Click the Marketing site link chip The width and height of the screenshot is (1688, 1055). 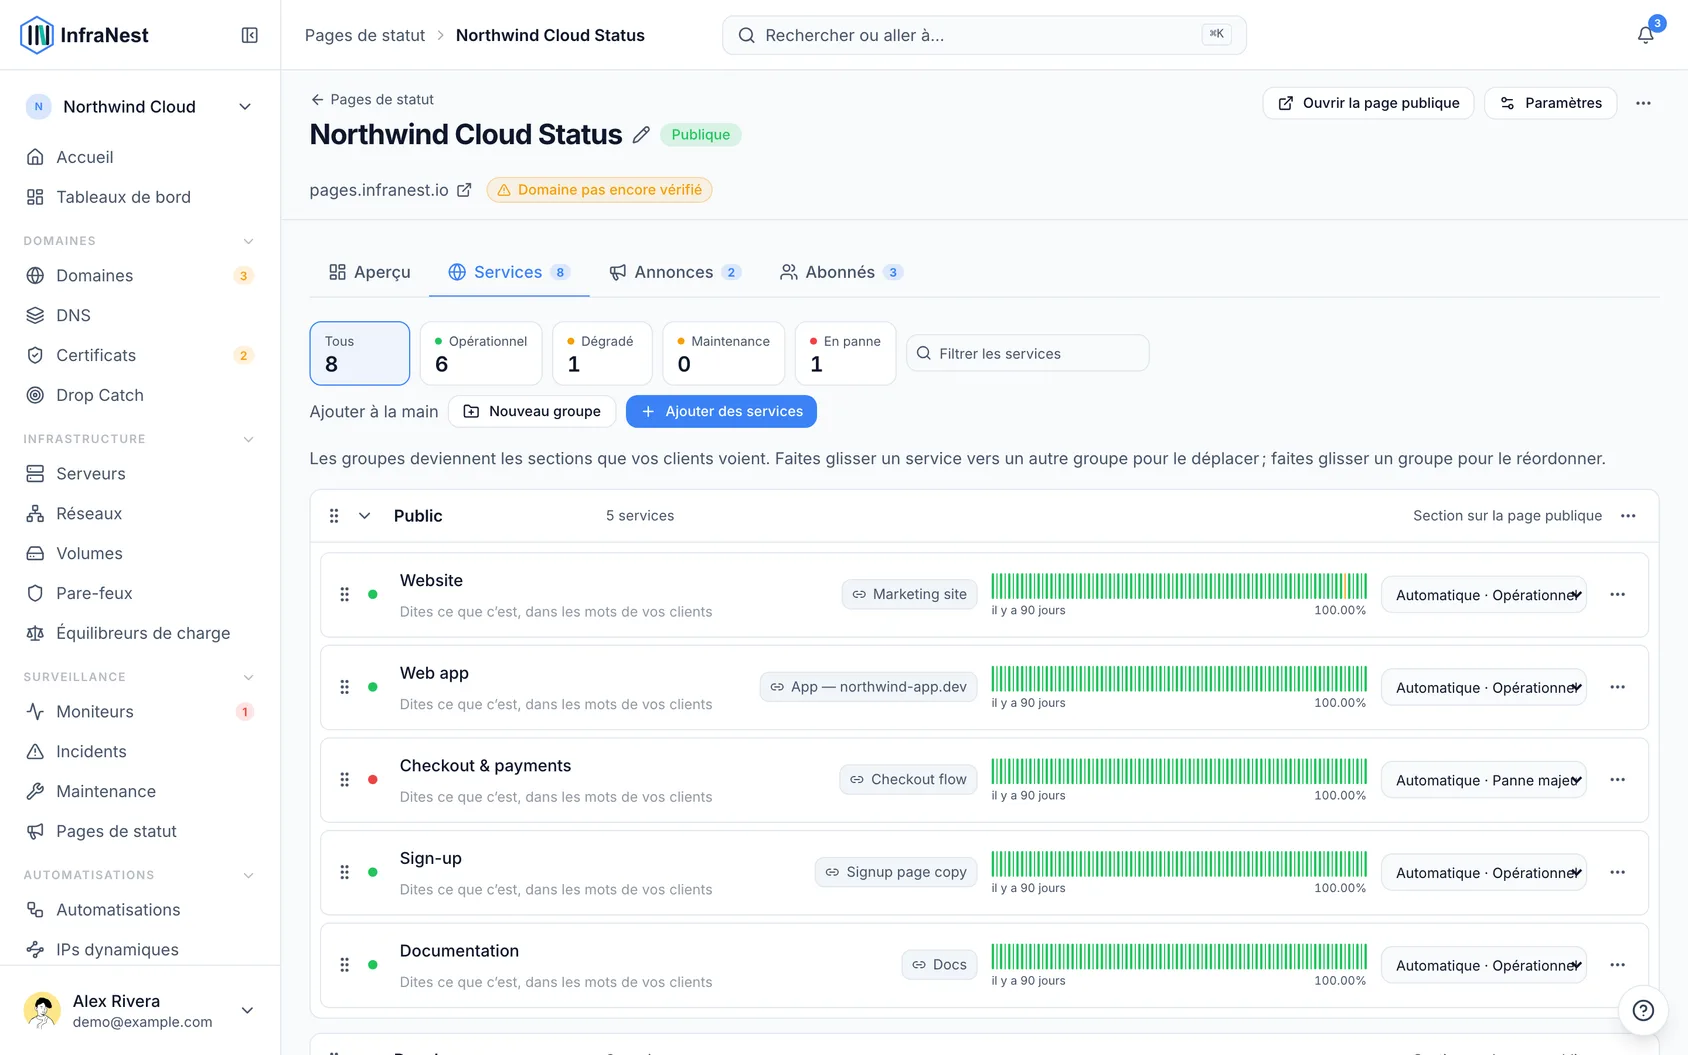point(909,594)
